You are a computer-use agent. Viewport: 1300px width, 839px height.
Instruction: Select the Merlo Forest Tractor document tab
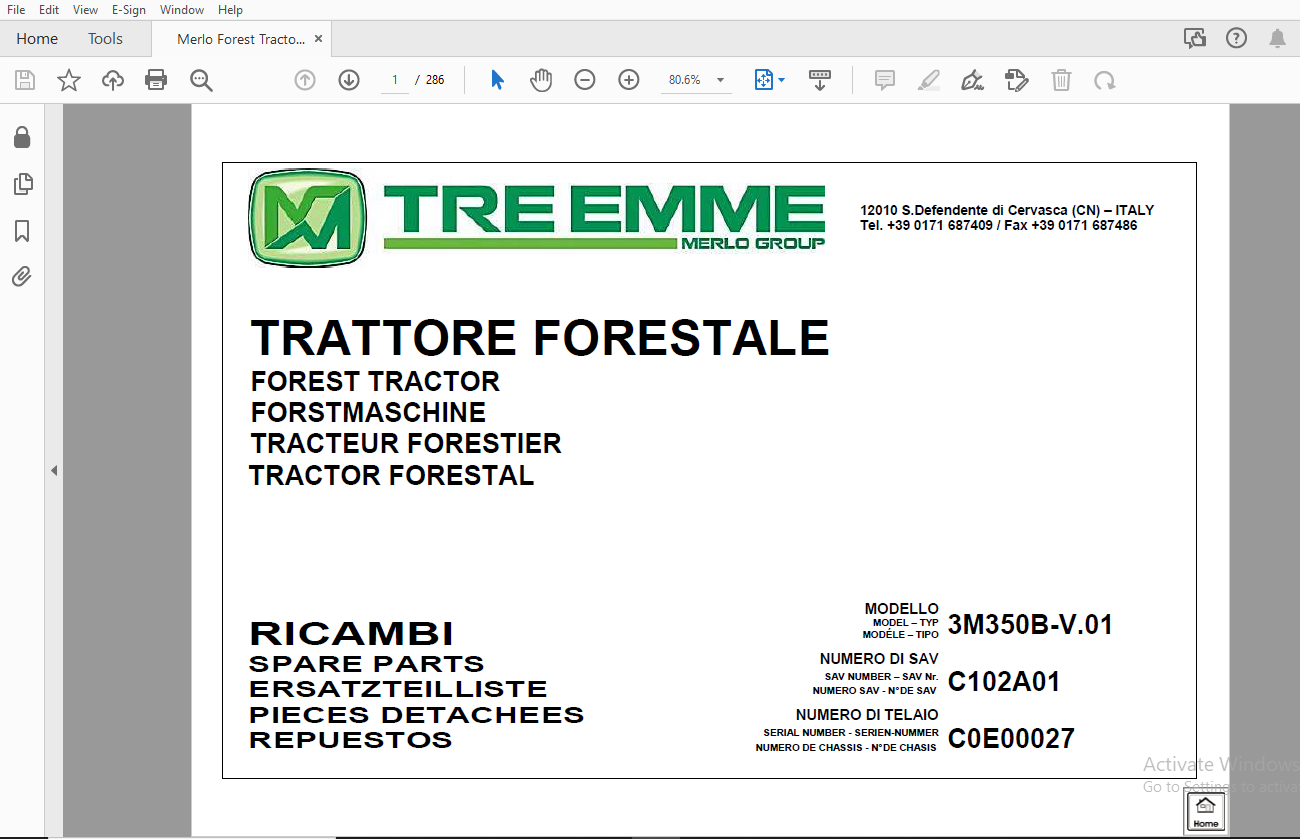click(x=240, y=39)
